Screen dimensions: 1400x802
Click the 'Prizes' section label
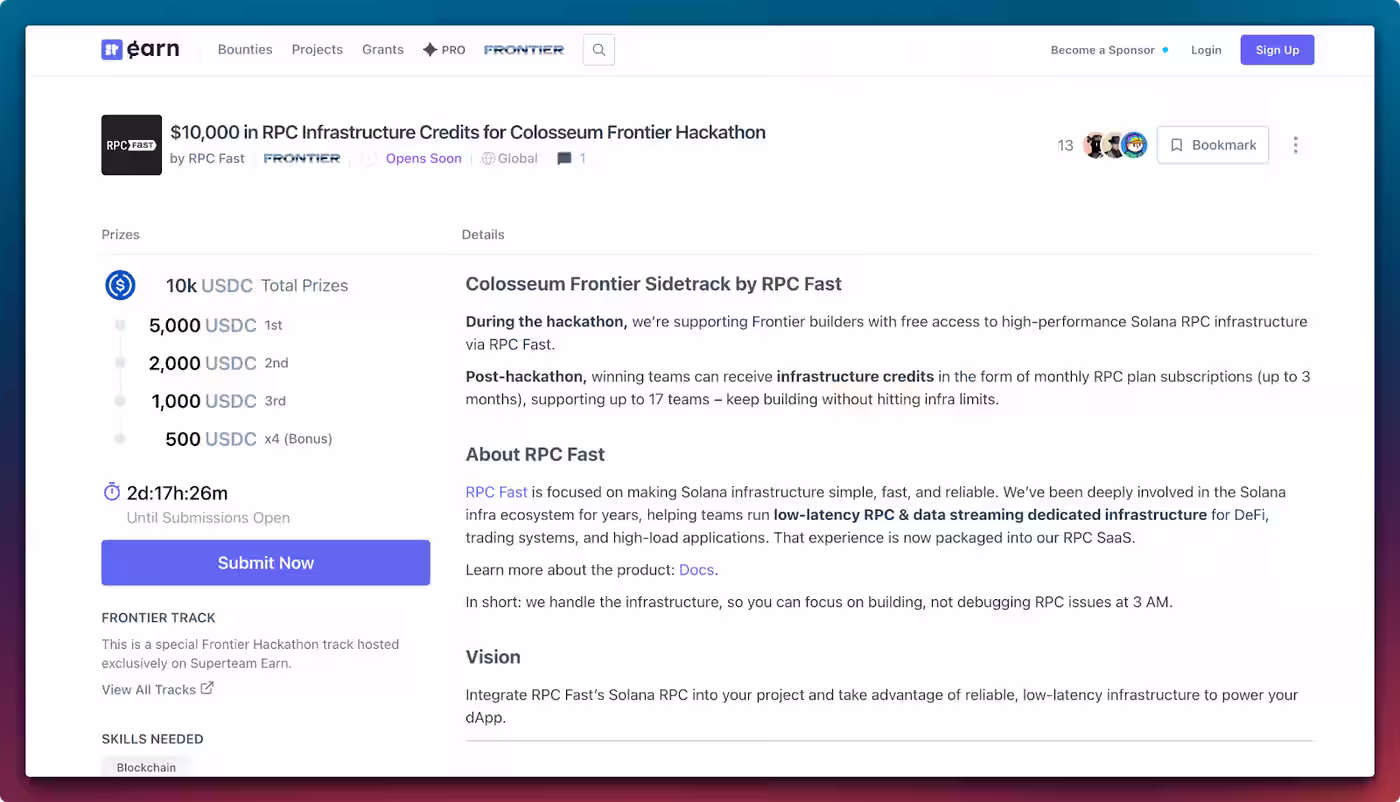coord(120,234)
